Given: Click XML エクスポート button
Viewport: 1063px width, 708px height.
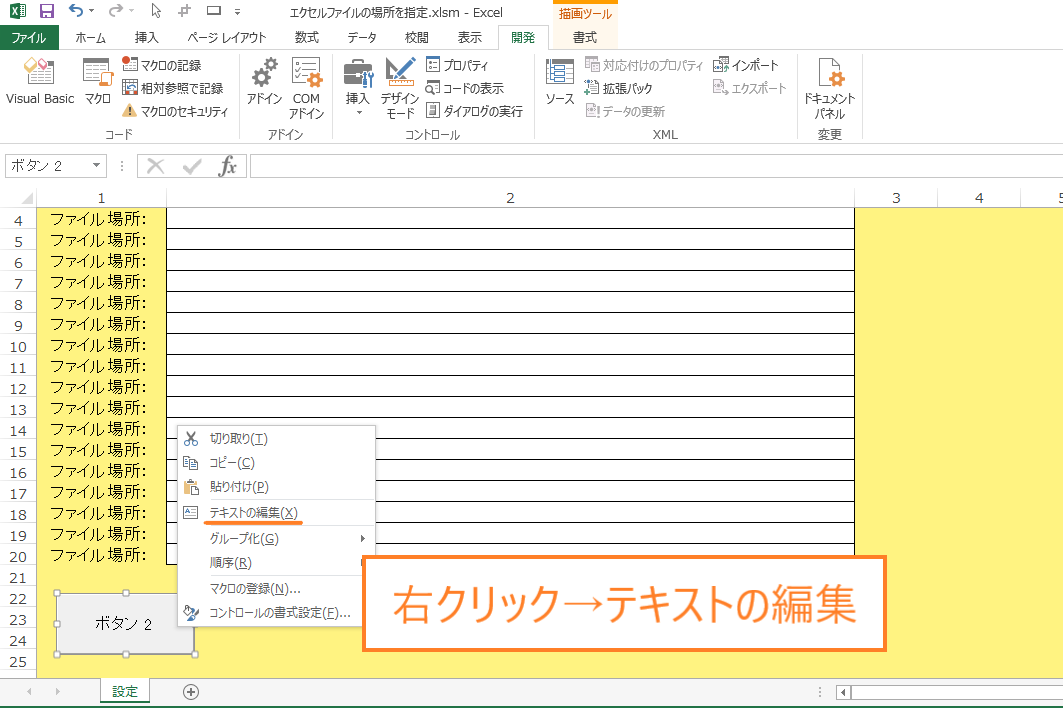Looking at the screenshot, I should coord(750,88).
